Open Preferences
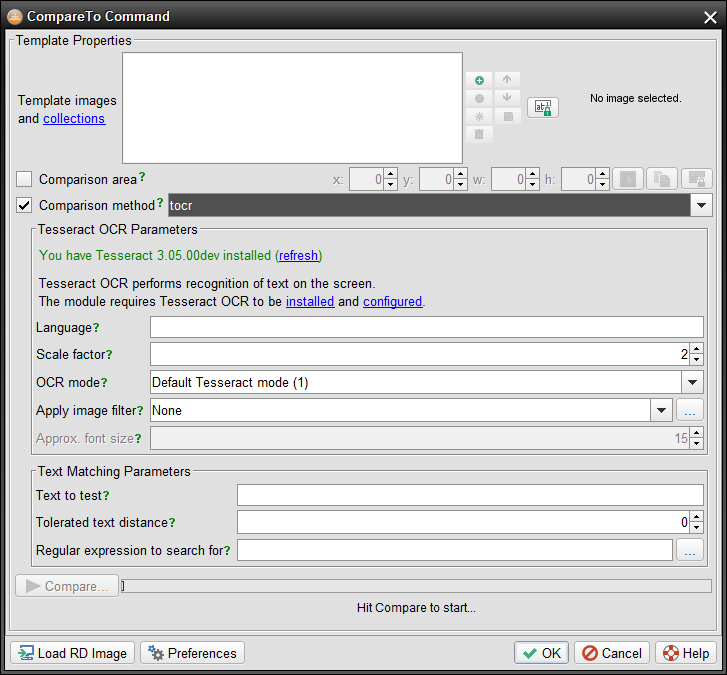The image size is (727, 675). point(192,653)
